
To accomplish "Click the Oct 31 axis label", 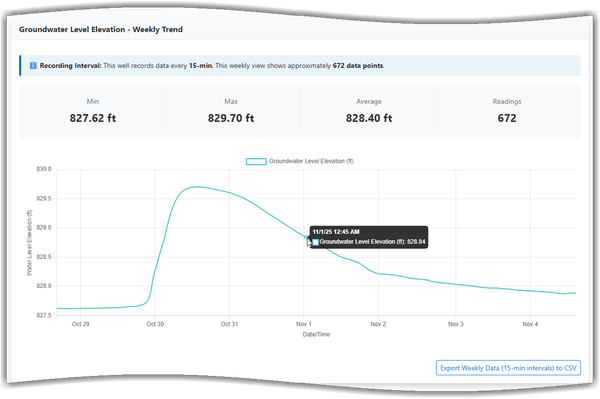I will tap(229, 324).
